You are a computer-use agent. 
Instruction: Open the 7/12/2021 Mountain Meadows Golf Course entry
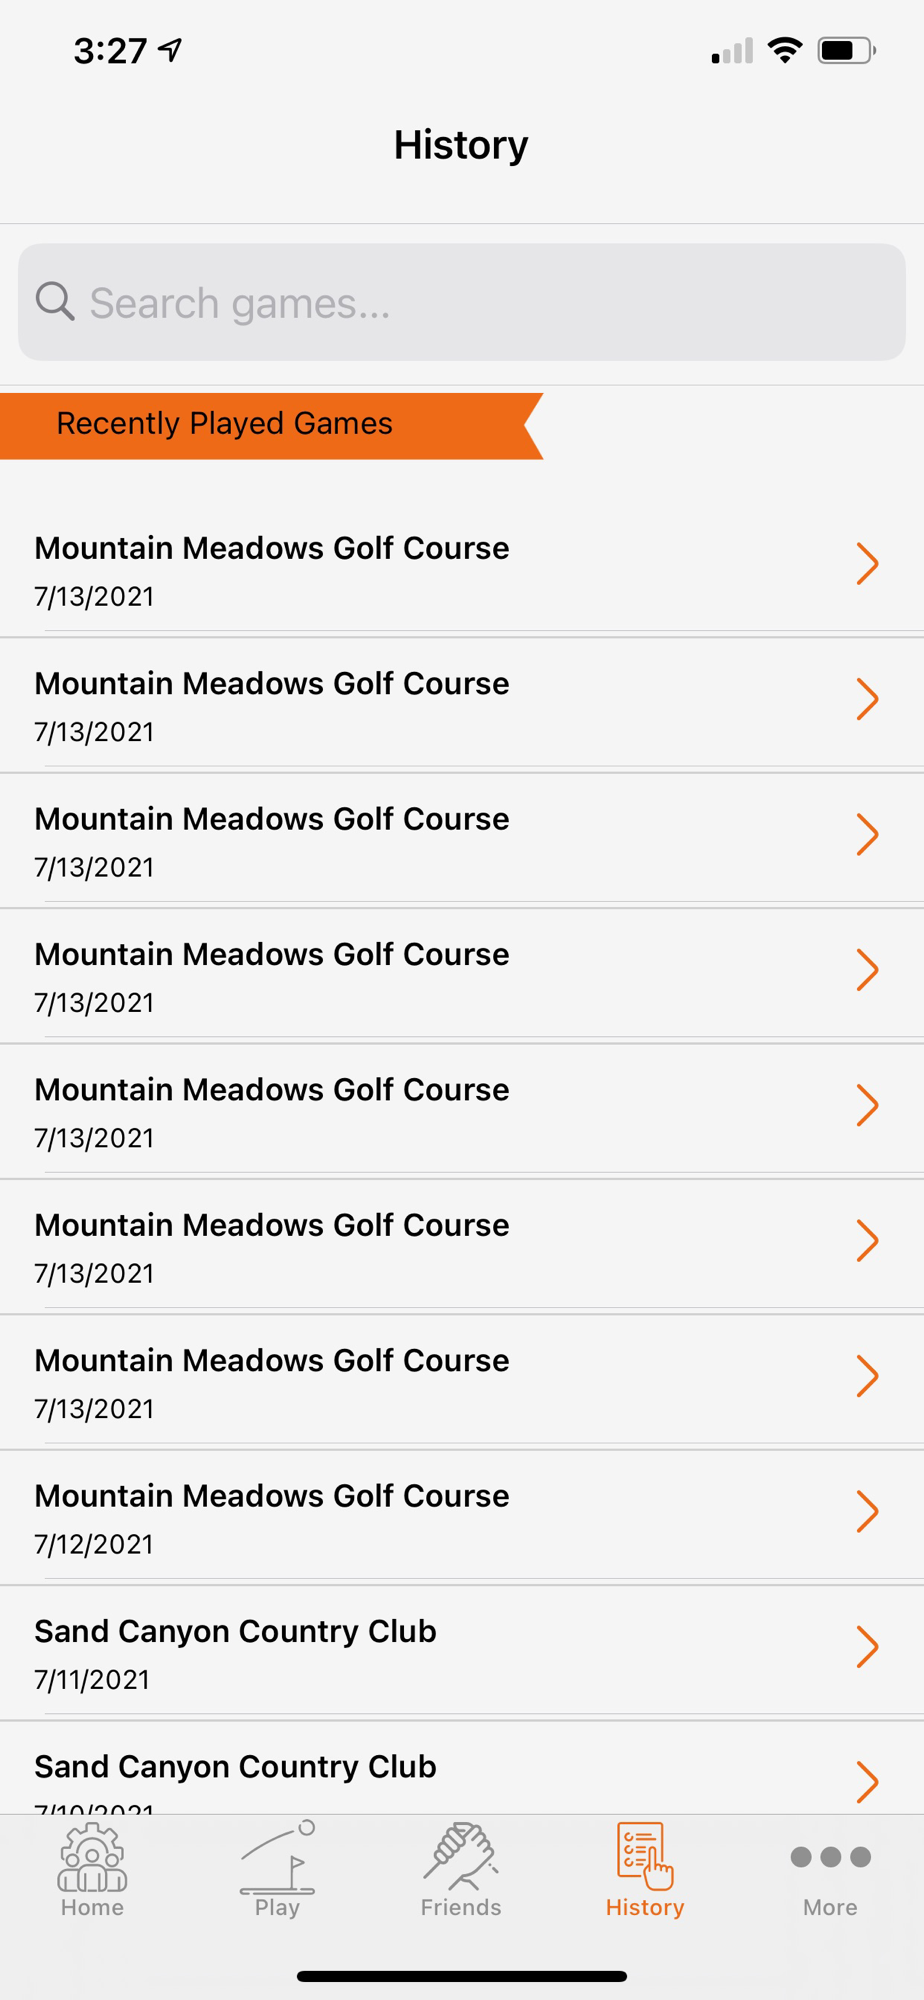pos(462,1518)
